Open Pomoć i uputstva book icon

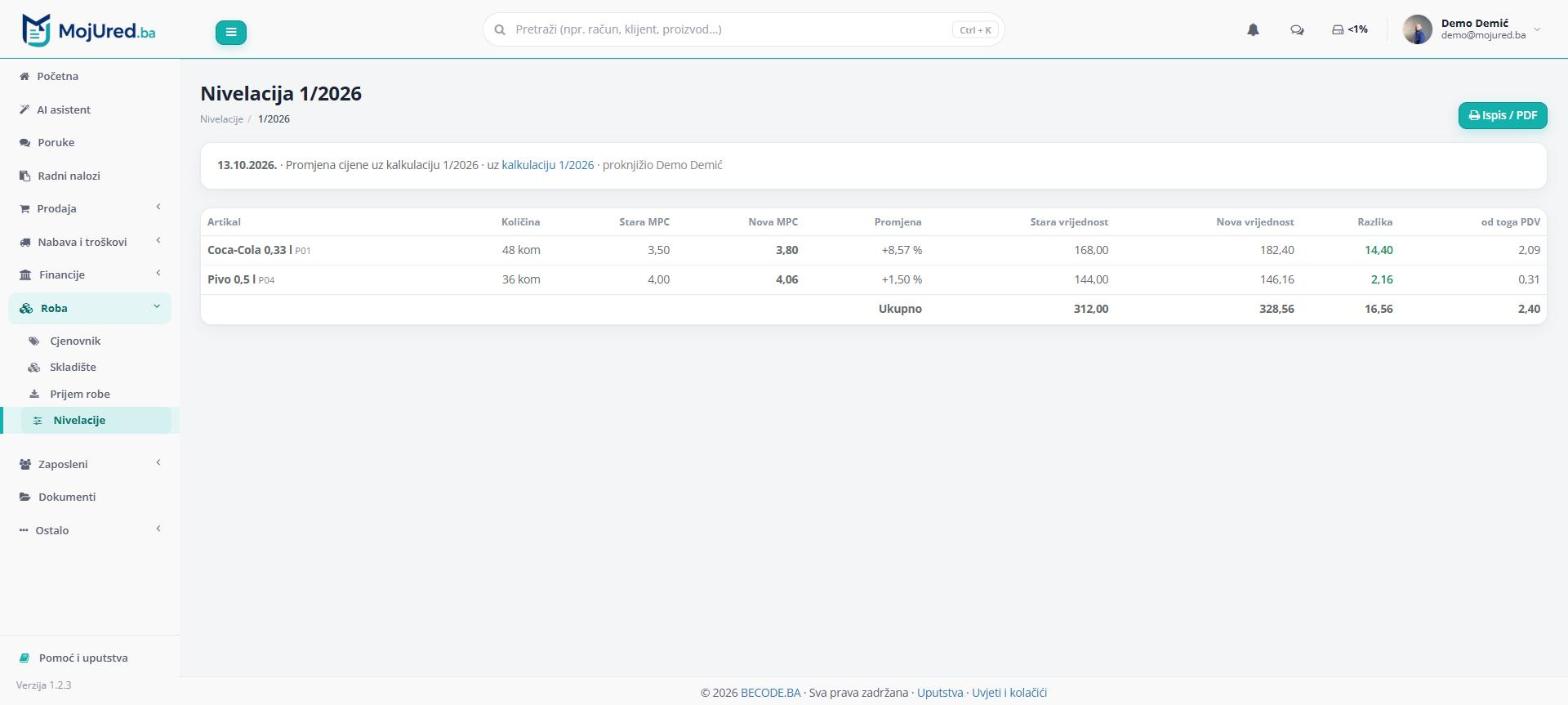click(25, 658)
